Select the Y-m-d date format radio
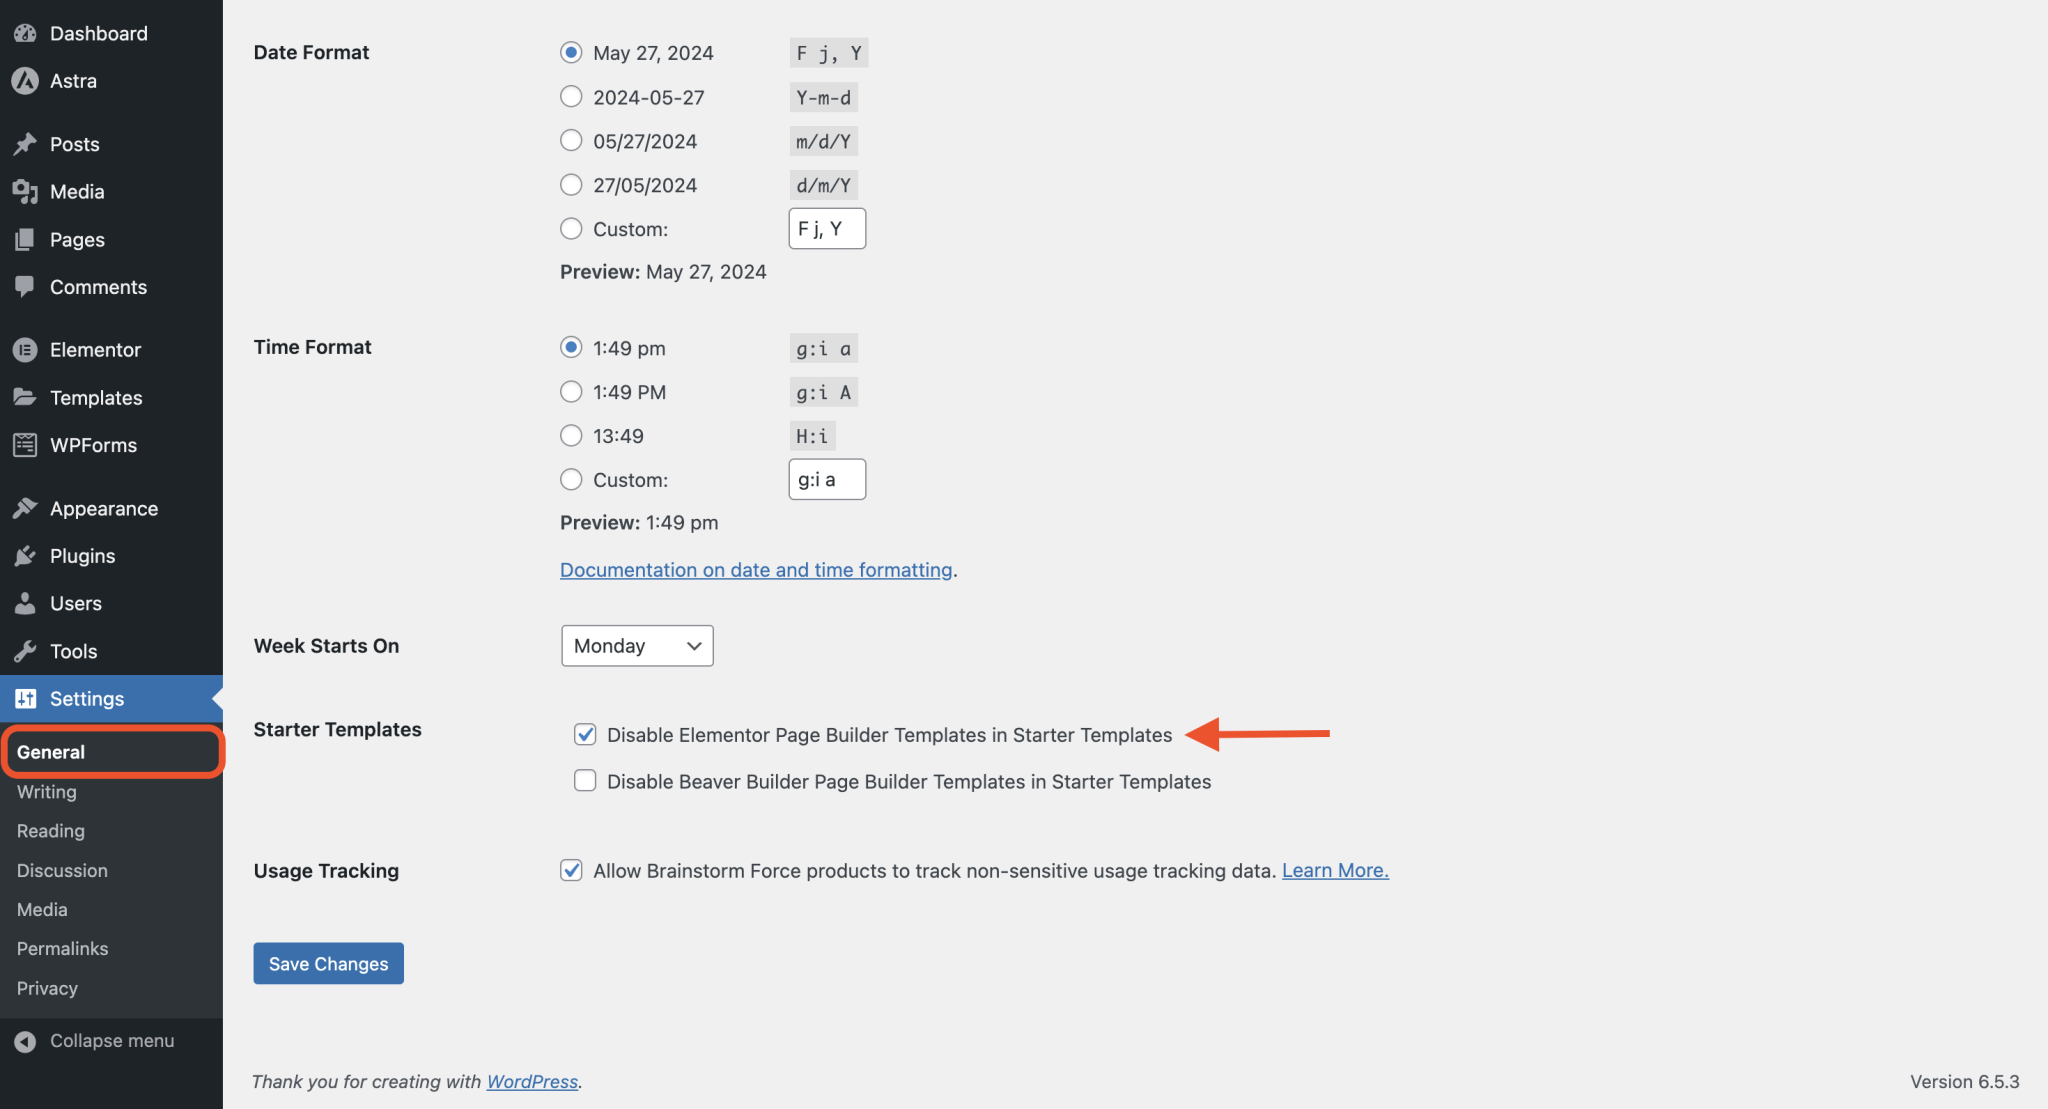The image size is (2048, 1109). [x=571, y=97]
